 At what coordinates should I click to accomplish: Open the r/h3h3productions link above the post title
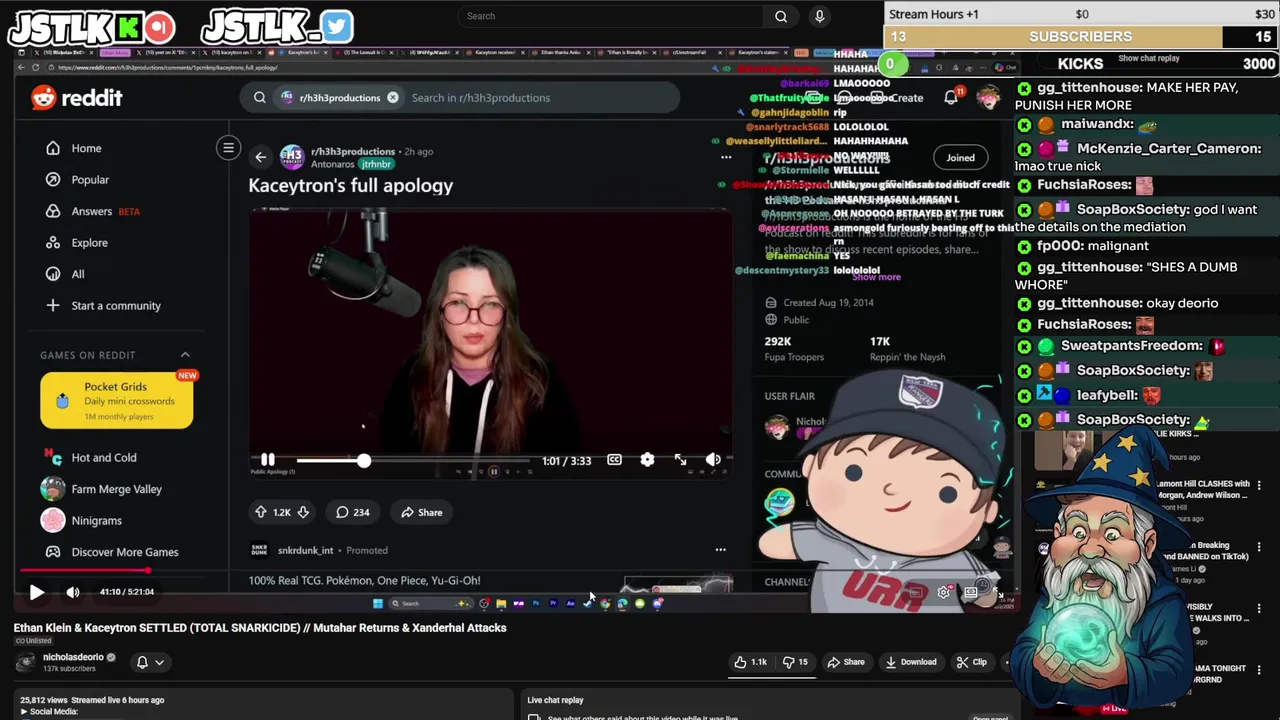[x=352, y=151]
